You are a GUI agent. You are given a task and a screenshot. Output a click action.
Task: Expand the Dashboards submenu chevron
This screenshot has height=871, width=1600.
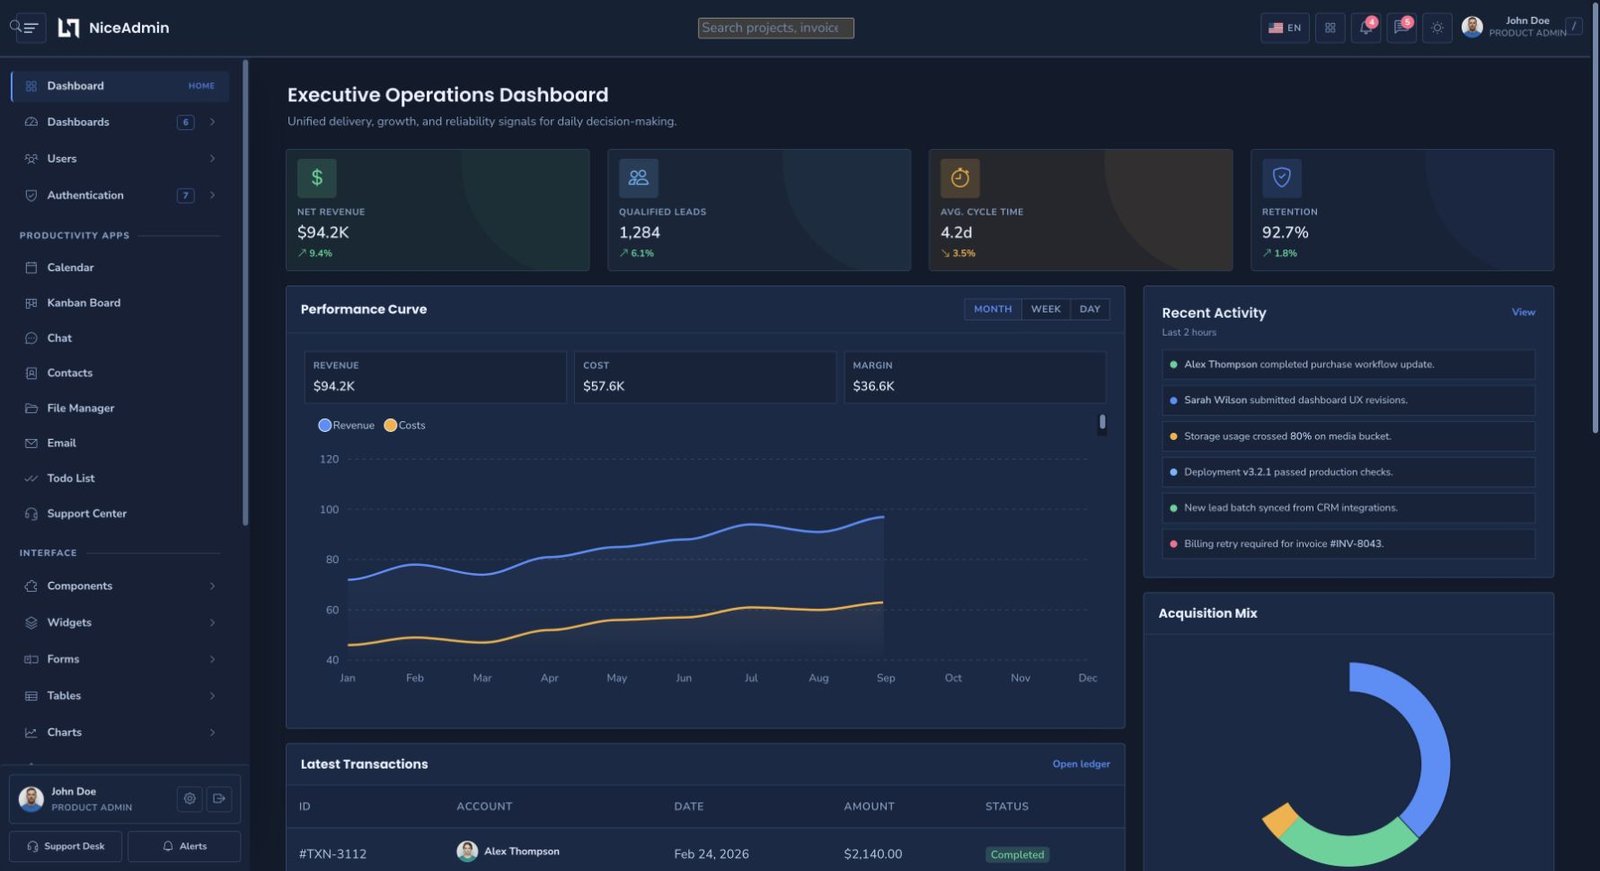click(212, 122)
